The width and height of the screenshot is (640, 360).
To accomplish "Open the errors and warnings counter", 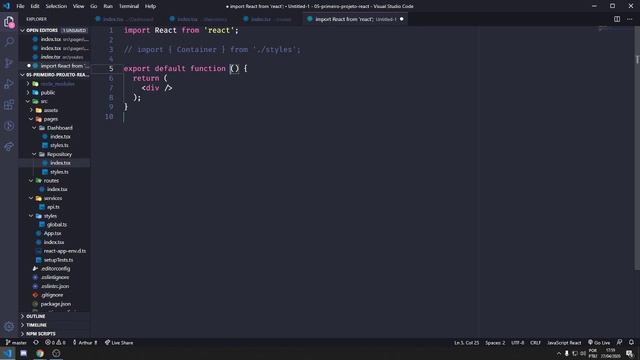I will pos(55,342).
